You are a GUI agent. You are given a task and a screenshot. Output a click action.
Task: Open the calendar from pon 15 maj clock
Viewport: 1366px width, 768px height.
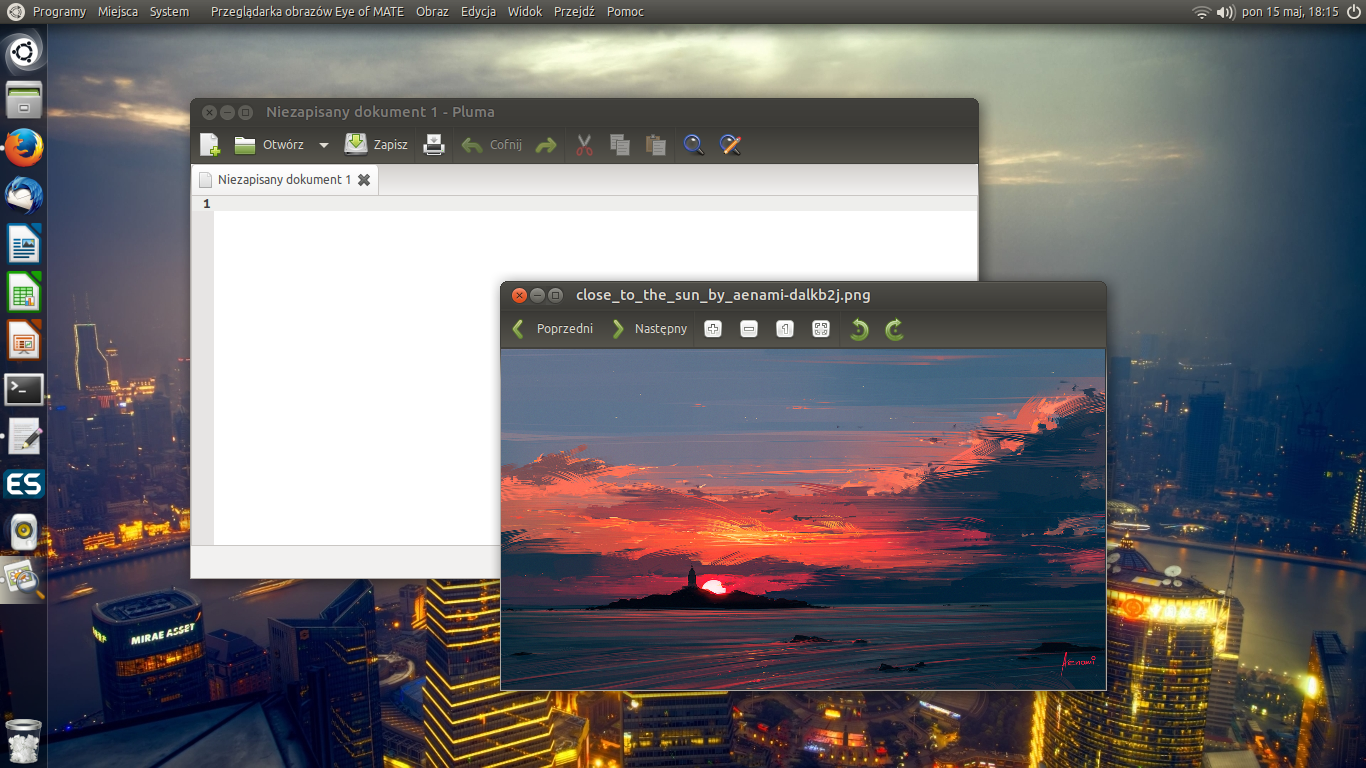click(1290, 12)
